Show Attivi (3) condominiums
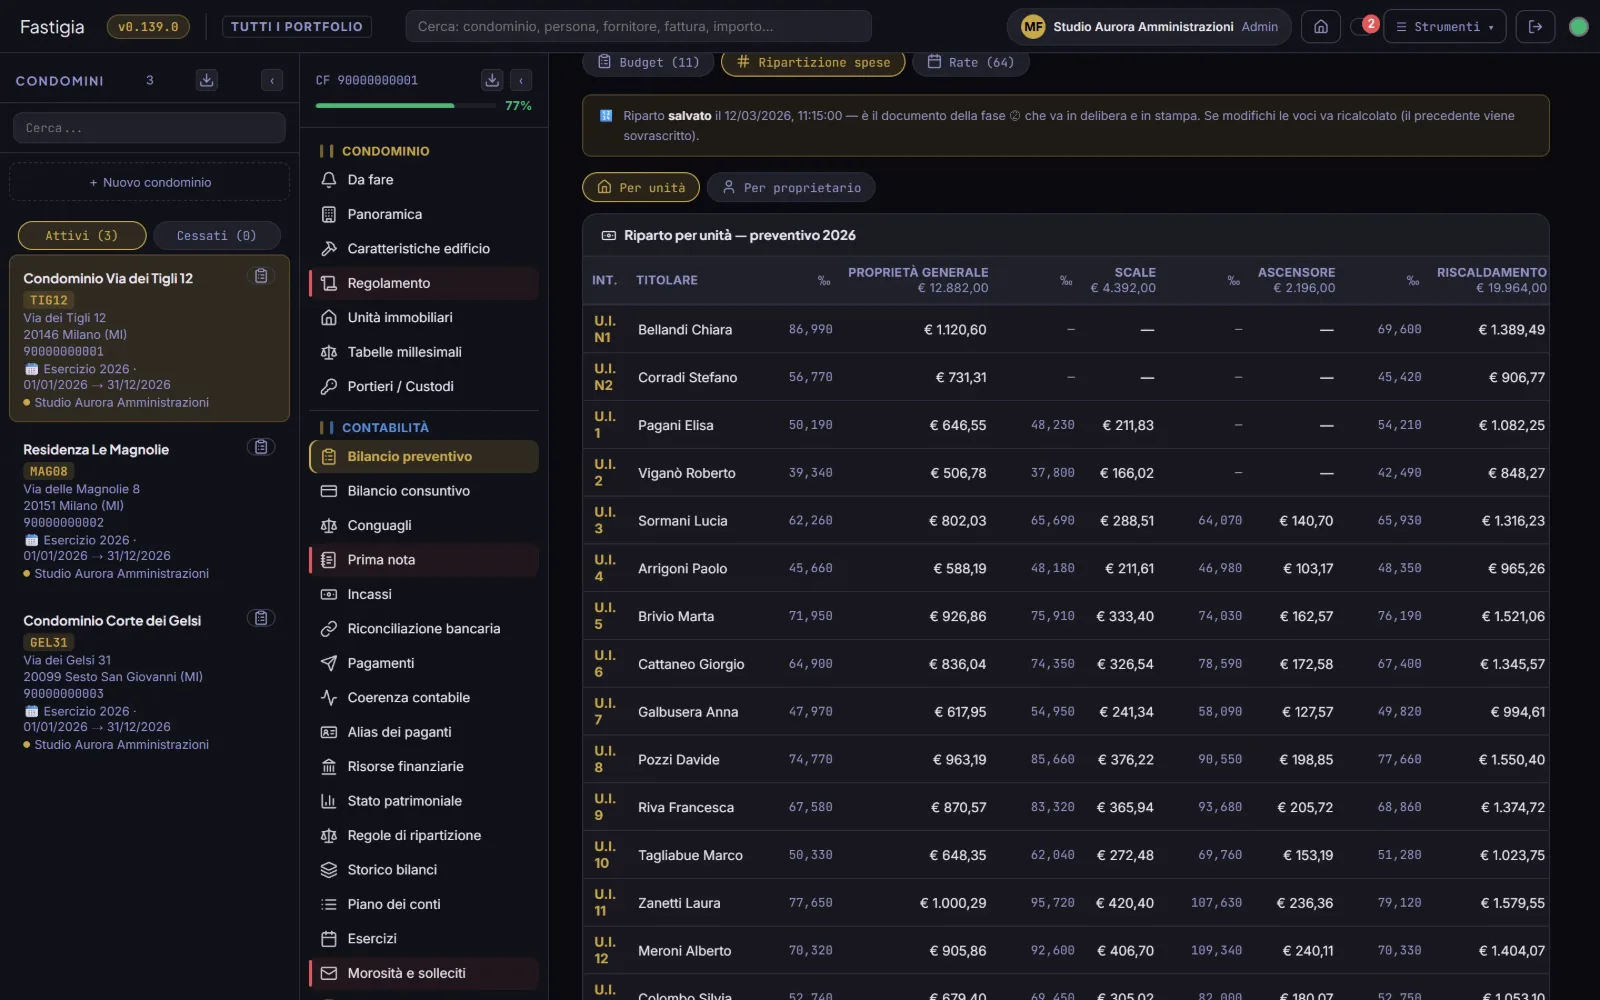 82,236
